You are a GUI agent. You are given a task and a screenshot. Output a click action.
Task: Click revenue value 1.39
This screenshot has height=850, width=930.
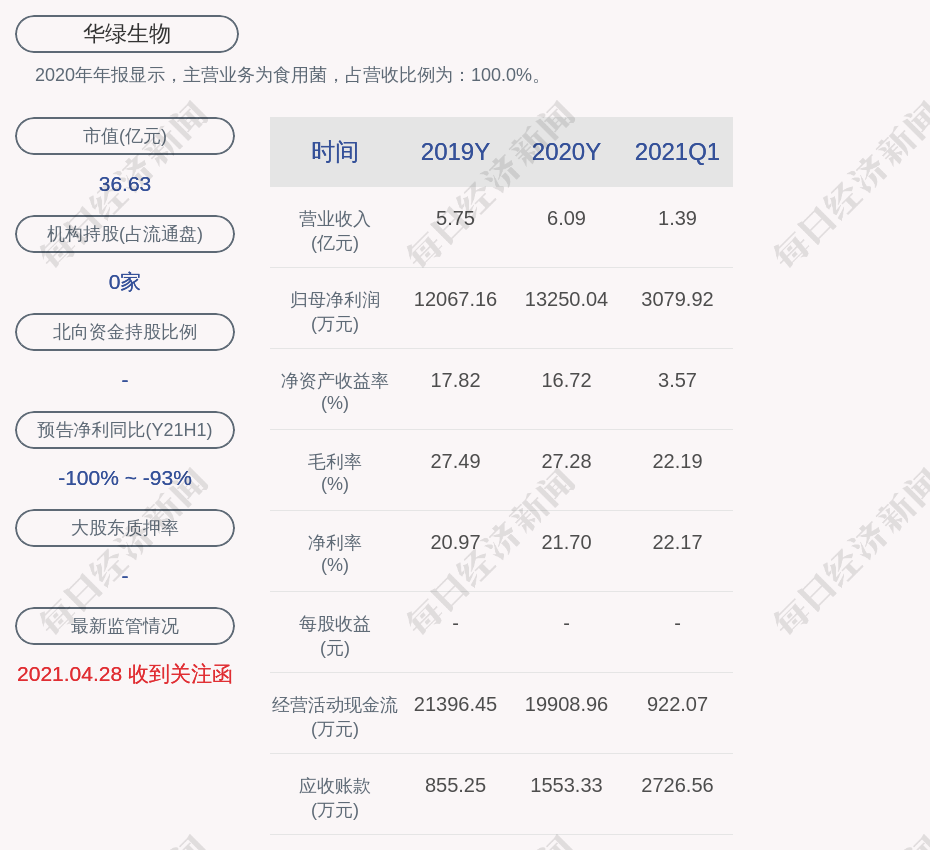(x=677, y=218)
